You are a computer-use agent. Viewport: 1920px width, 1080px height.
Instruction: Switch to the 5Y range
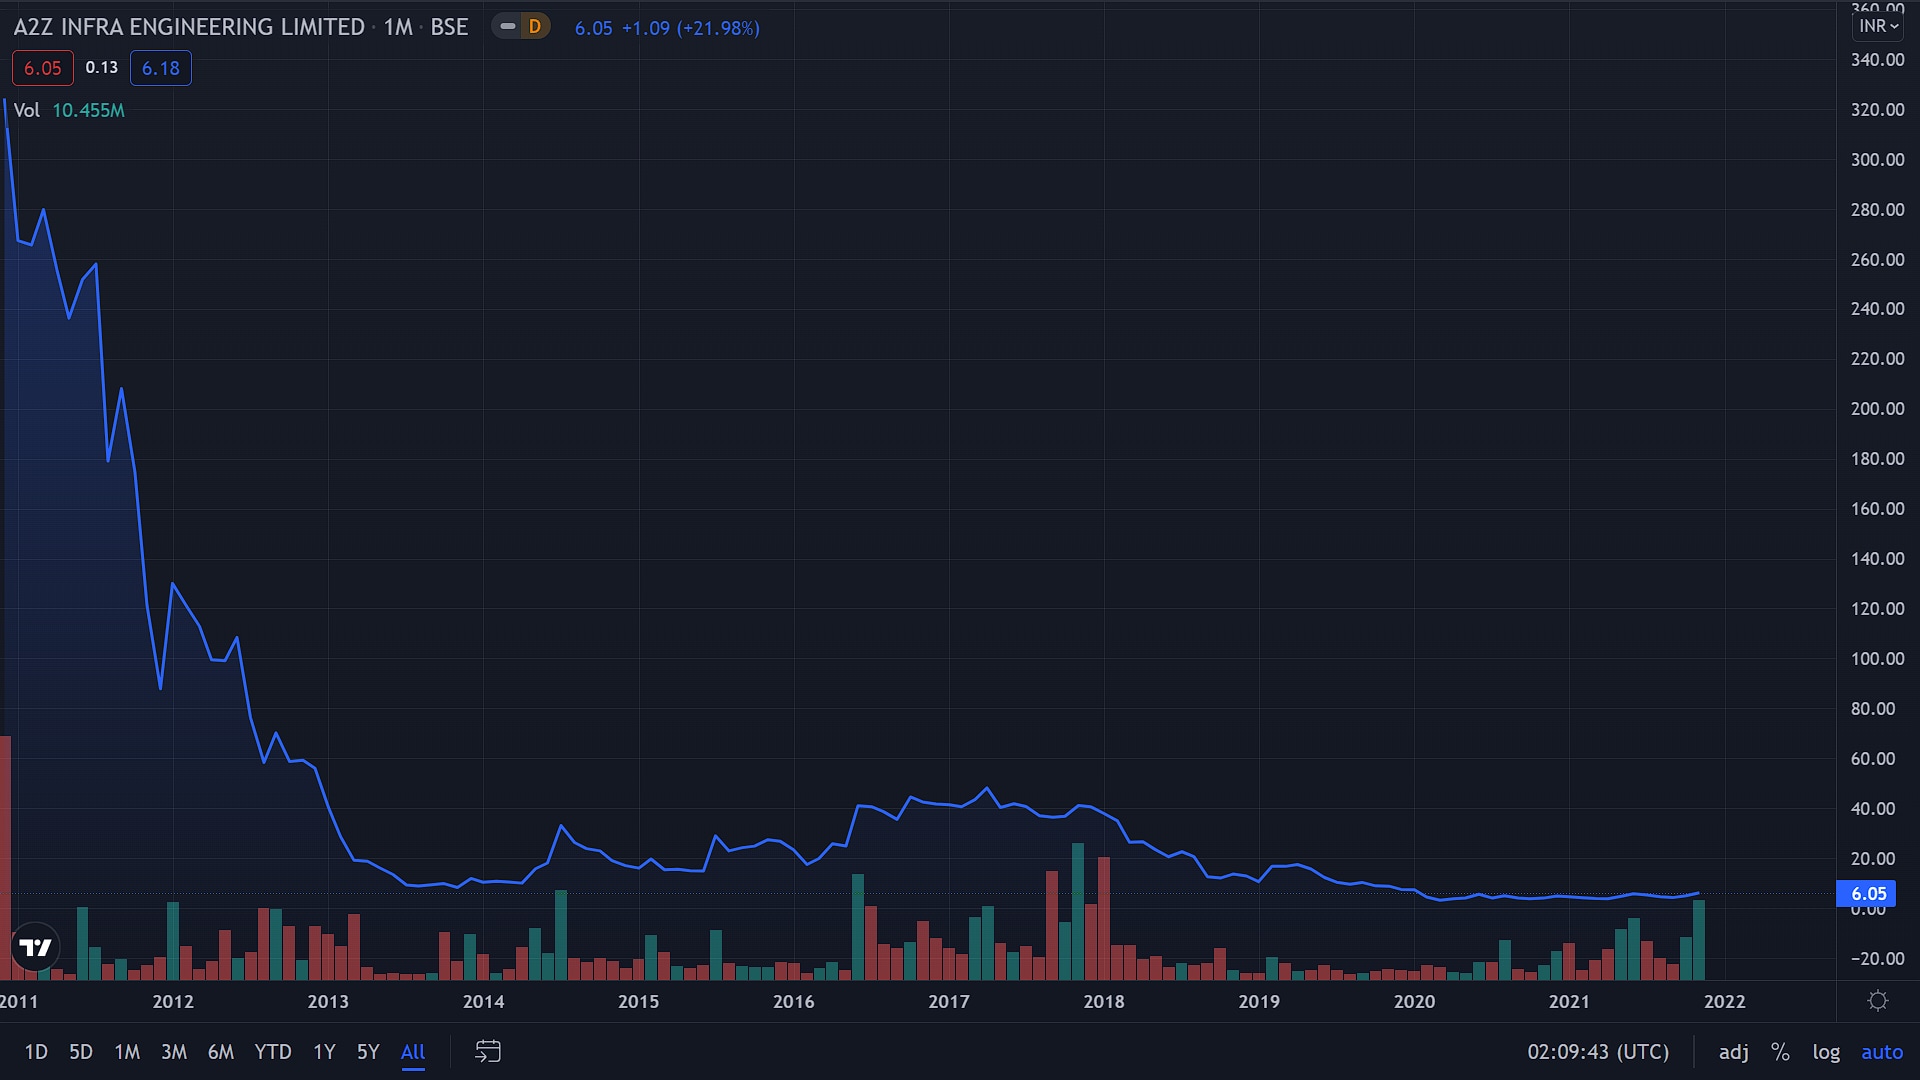click(x=368, y=1051)
